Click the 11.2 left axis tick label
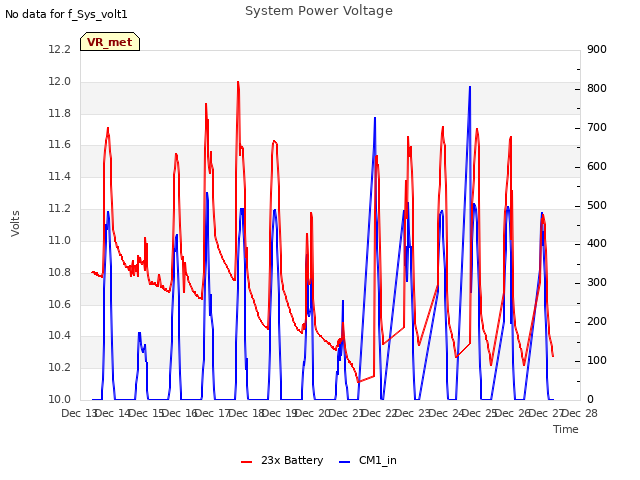 click(60, 209)
